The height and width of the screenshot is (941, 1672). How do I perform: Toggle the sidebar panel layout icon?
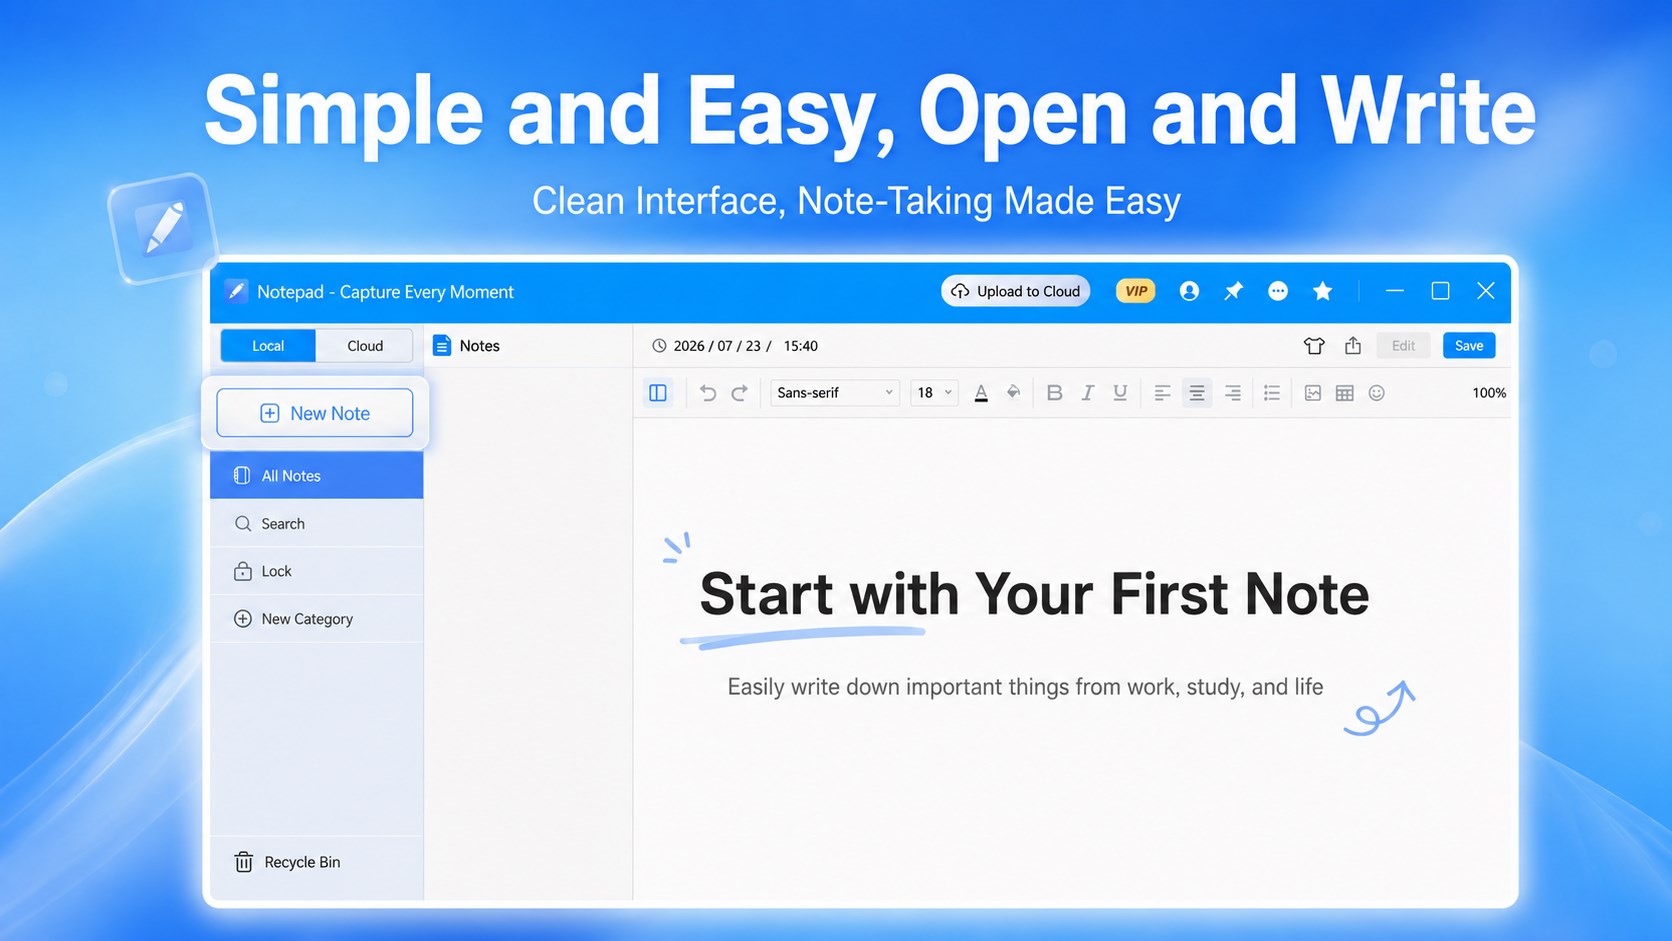(658, 393)
